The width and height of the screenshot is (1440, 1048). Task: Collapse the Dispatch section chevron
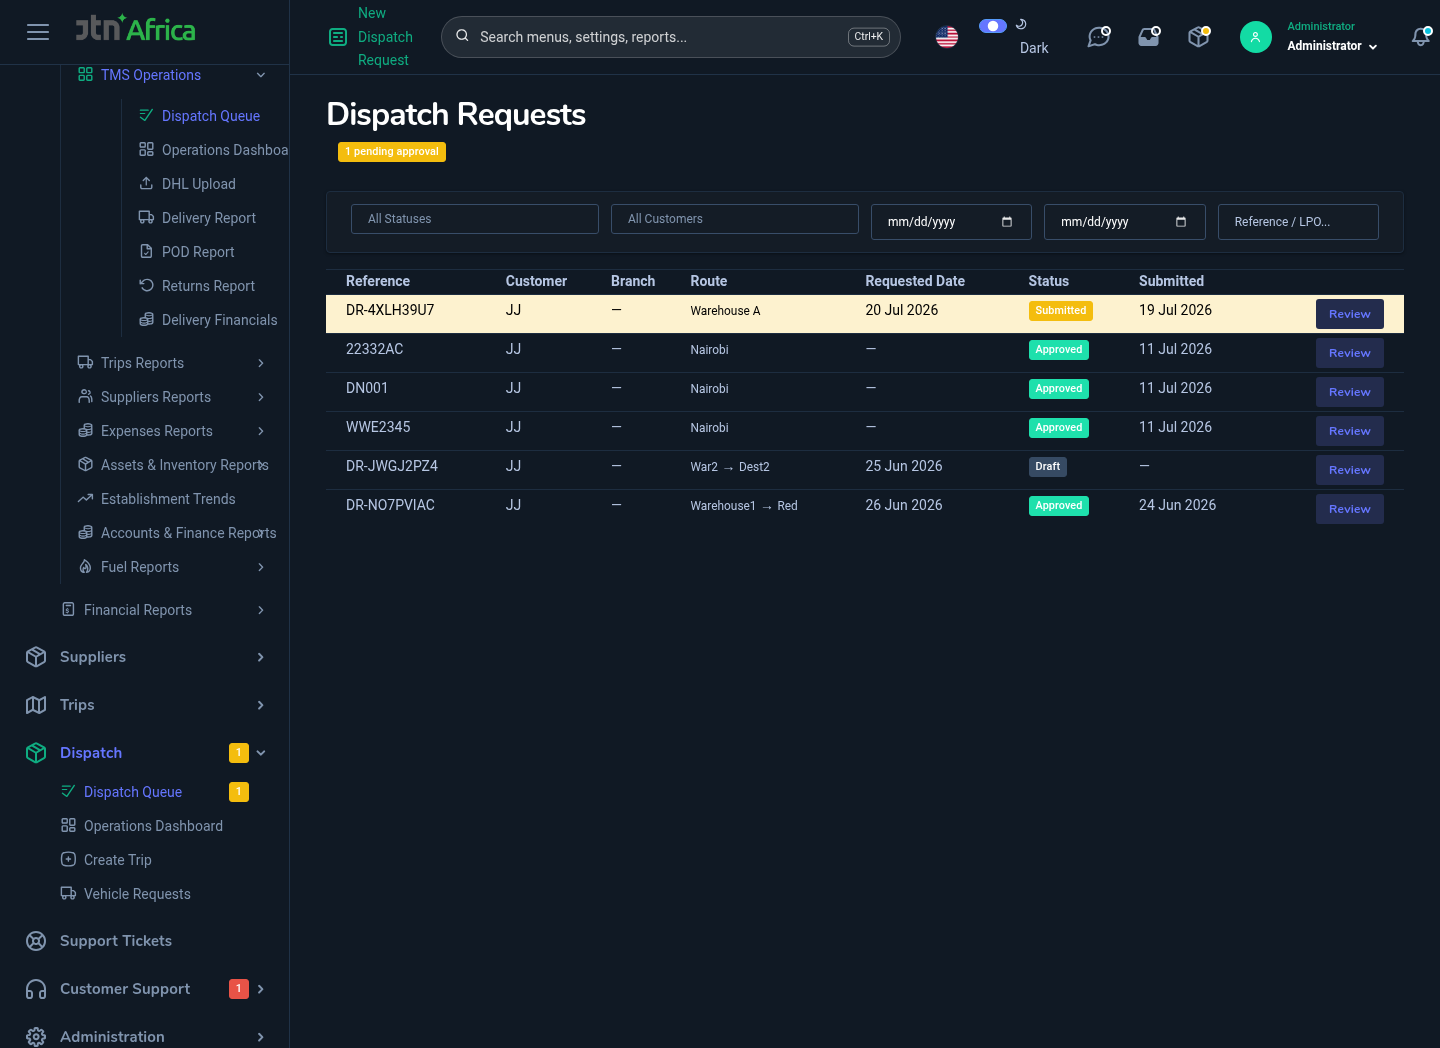[x=261, y=753]
